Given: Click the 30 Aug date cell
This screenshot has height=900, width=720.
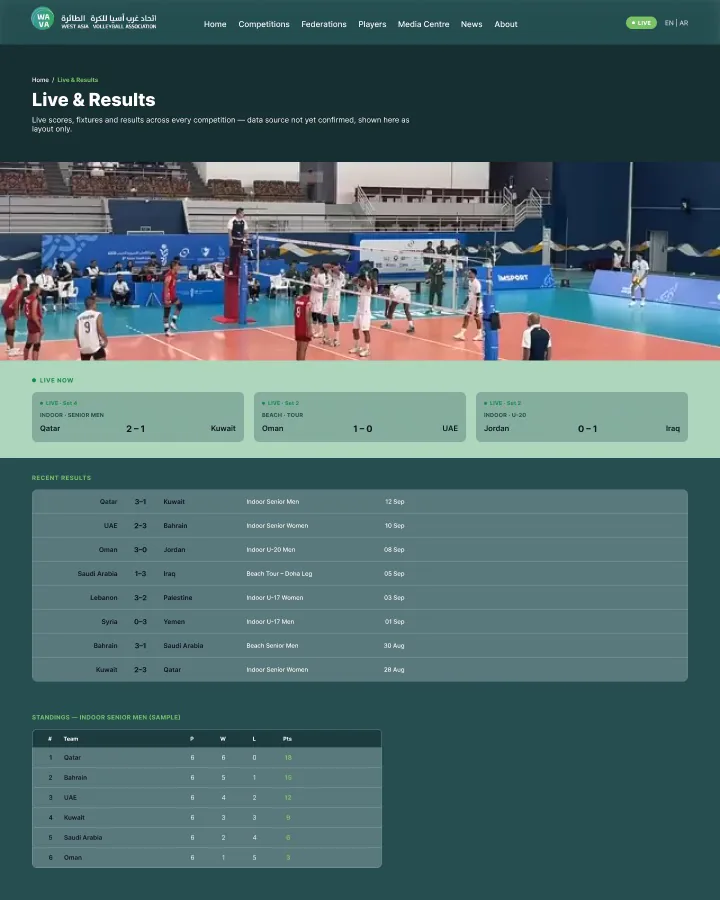Looking at the screenshot, I should pos(394,646).
